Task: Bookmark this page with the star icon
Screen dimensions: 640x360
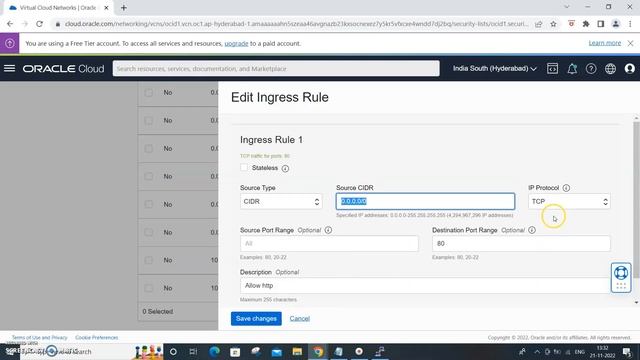Action: [x=553, y=24]
